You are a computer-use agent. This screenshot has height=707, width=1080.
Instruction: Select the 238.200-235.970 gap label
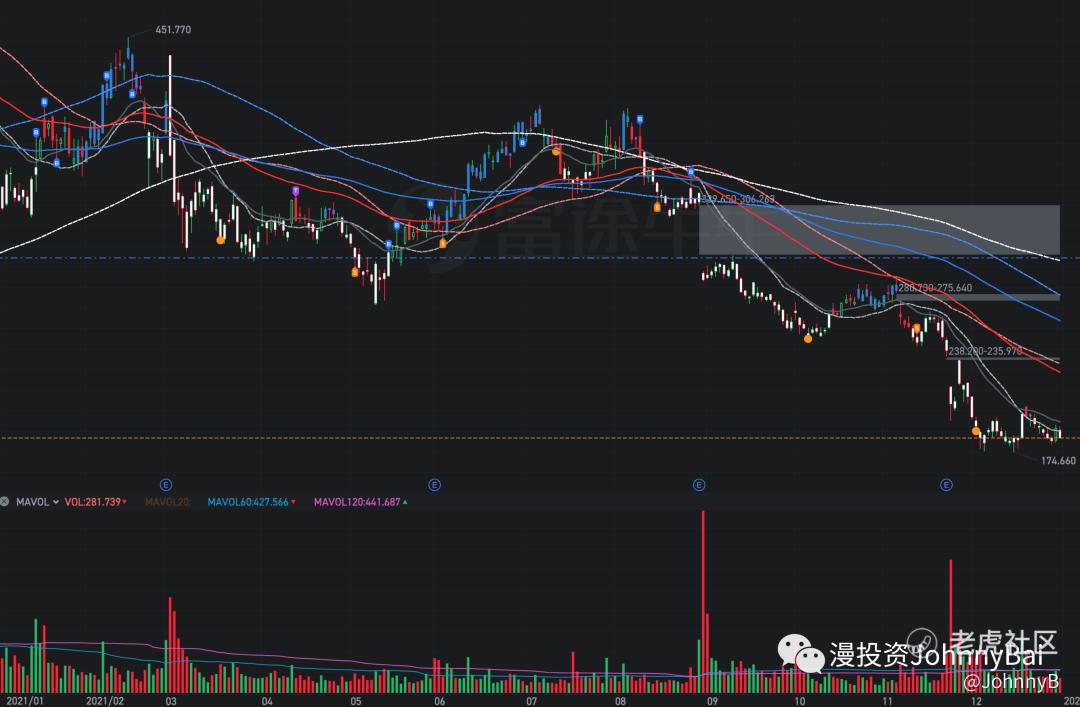[x=985, y=351]
